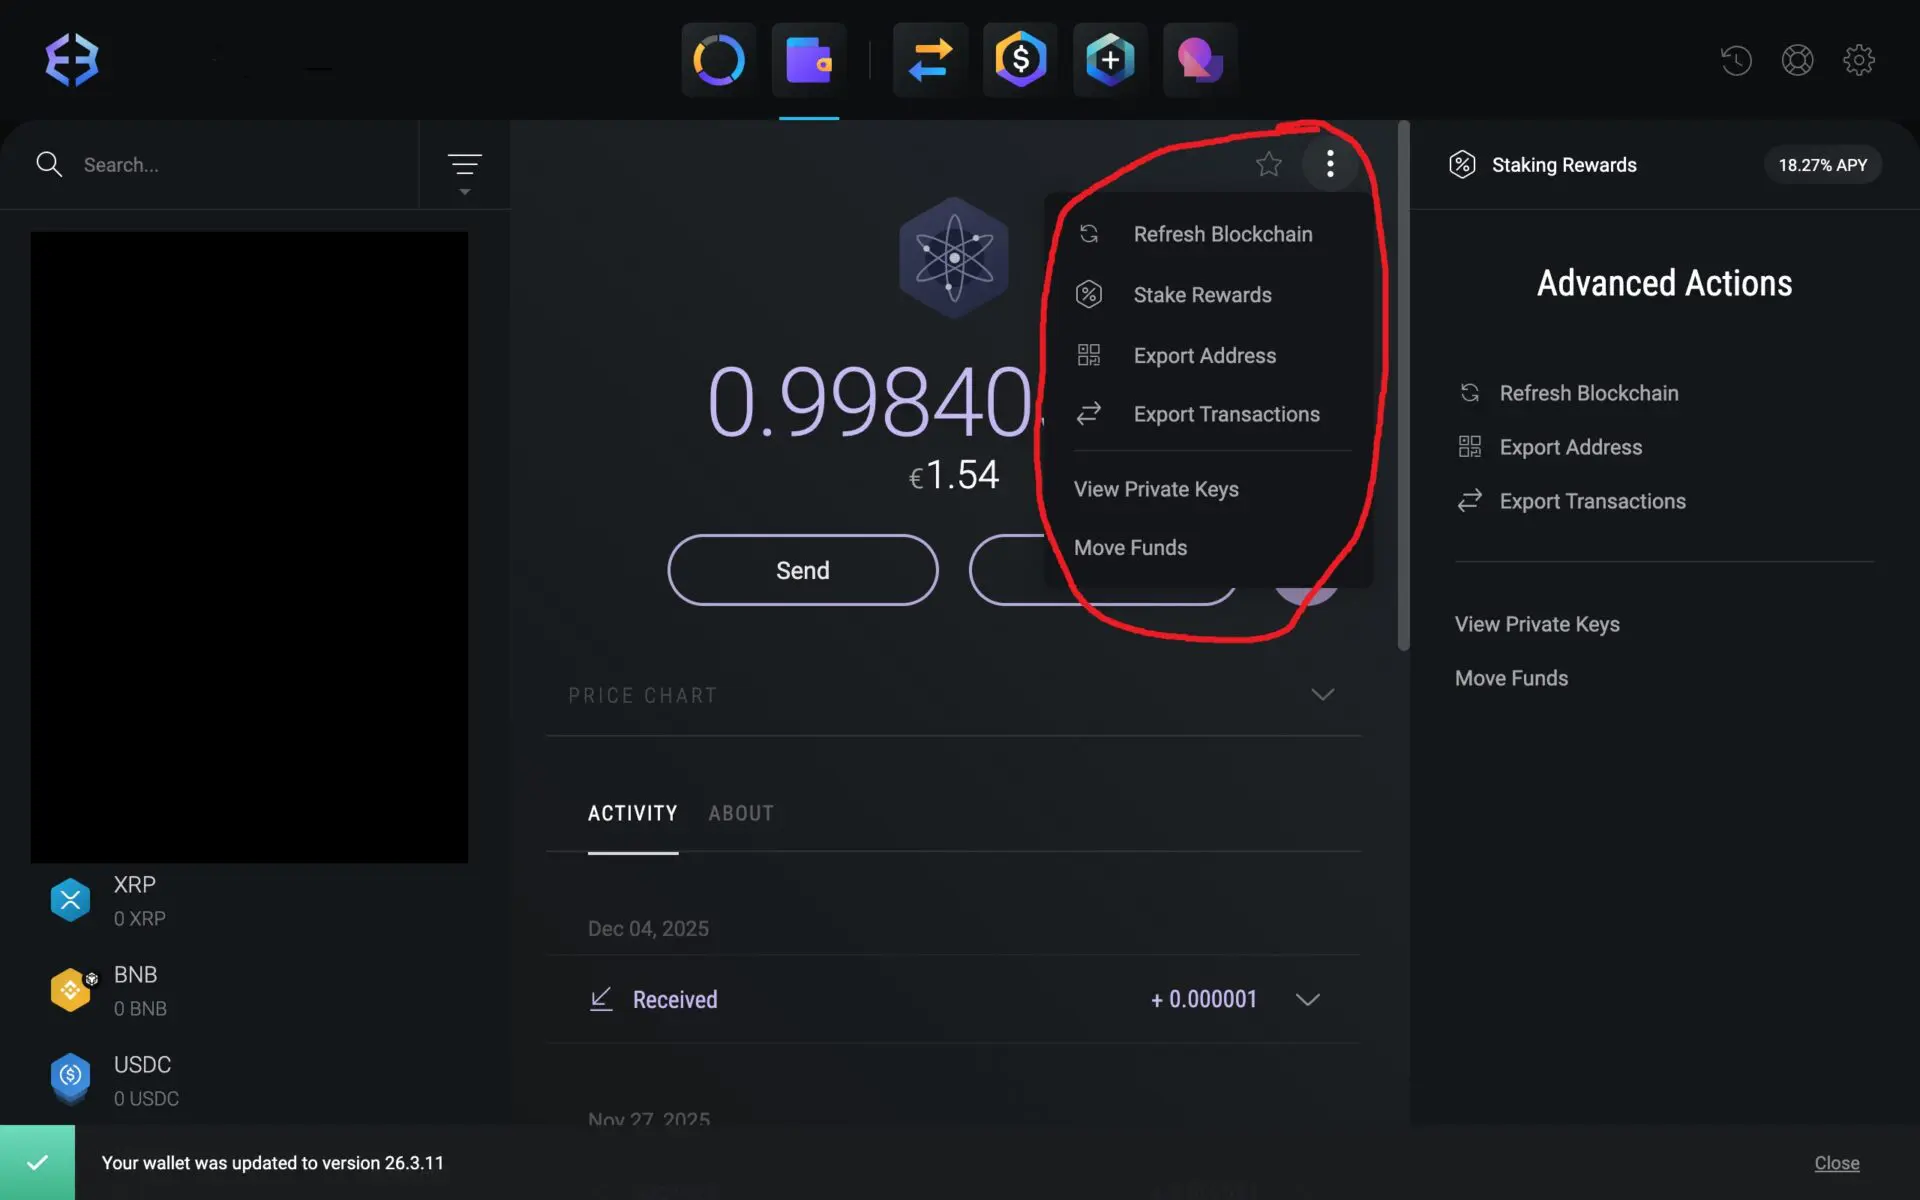
Task: Switch to the About tab
Action: click(741, 814)
